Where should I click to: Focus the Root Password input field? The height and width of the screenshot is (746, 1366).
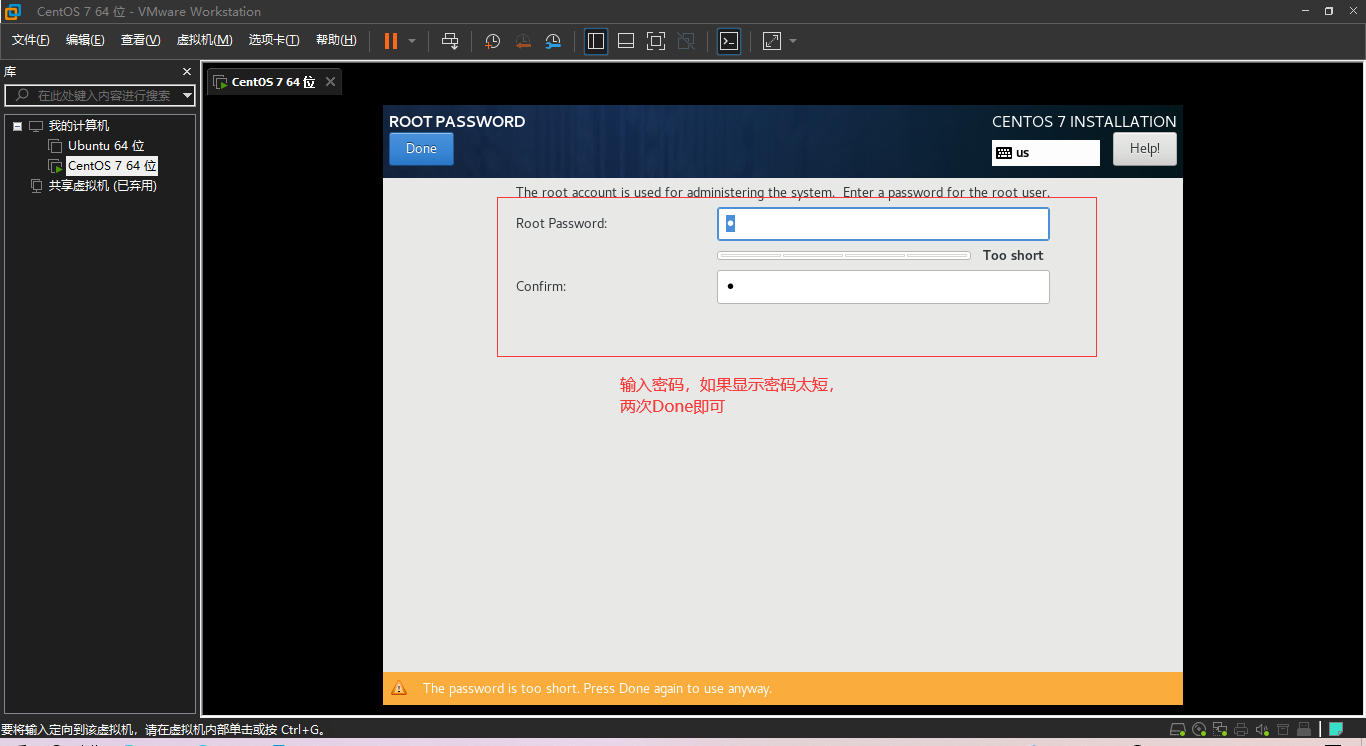[x=883, y=224]
